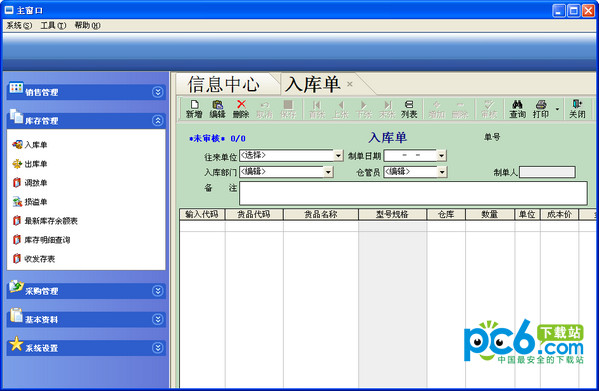The height and width of the screenshot is (391, 599).
Task: Click the 删除 row icon beside 添加
Action: pos(460,109)
